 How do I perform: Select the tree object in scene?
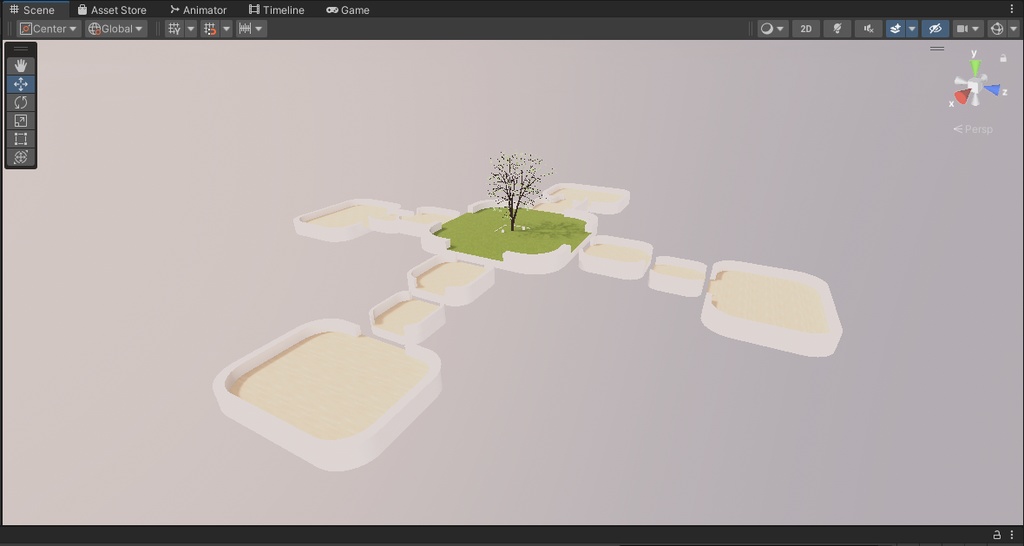coord(516,189)
